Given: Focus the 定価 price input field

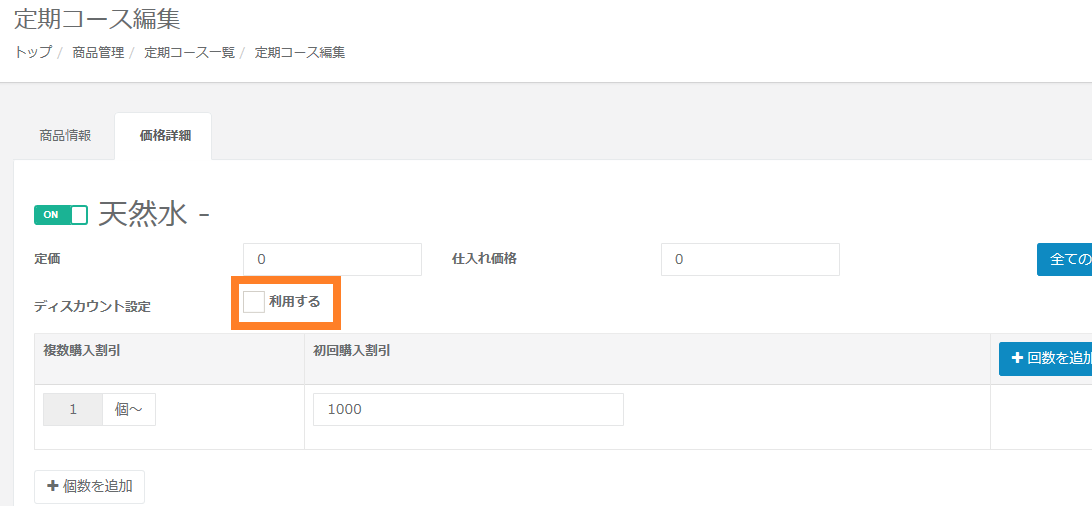Looking at the screenshot, I should [332, 259].
